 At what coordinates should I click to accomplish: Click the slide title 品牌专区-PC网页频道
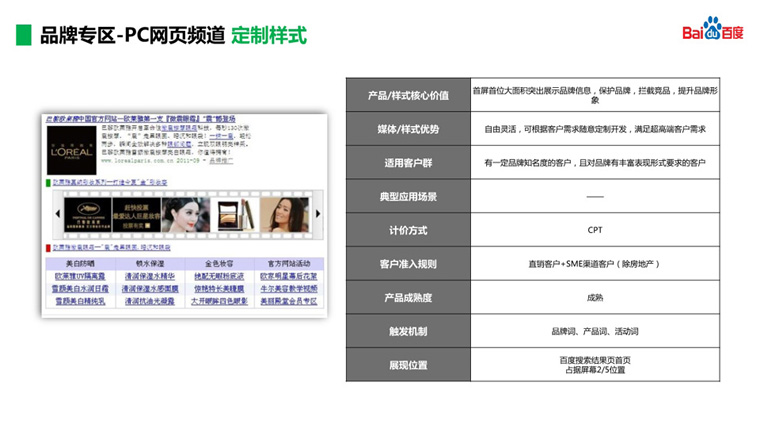(132, 35)
